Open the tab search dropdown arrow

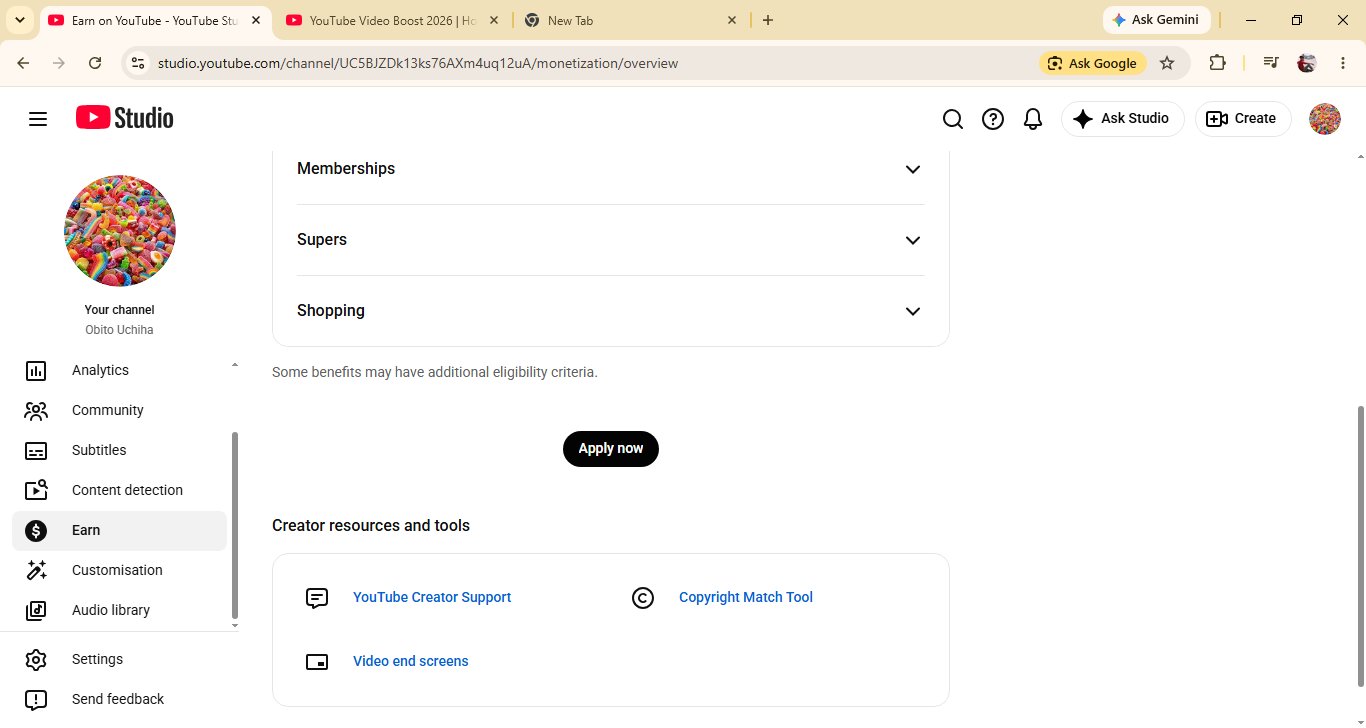pyautogui.click(x=19, y=20)
